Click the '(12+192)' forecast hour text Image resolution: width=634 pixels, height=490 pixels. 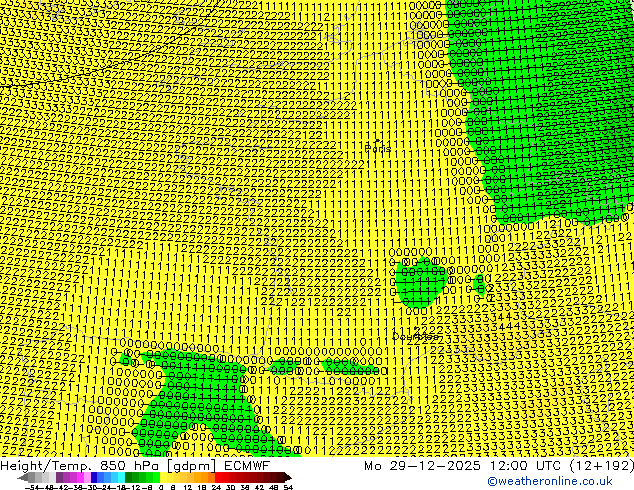(602, 465)
